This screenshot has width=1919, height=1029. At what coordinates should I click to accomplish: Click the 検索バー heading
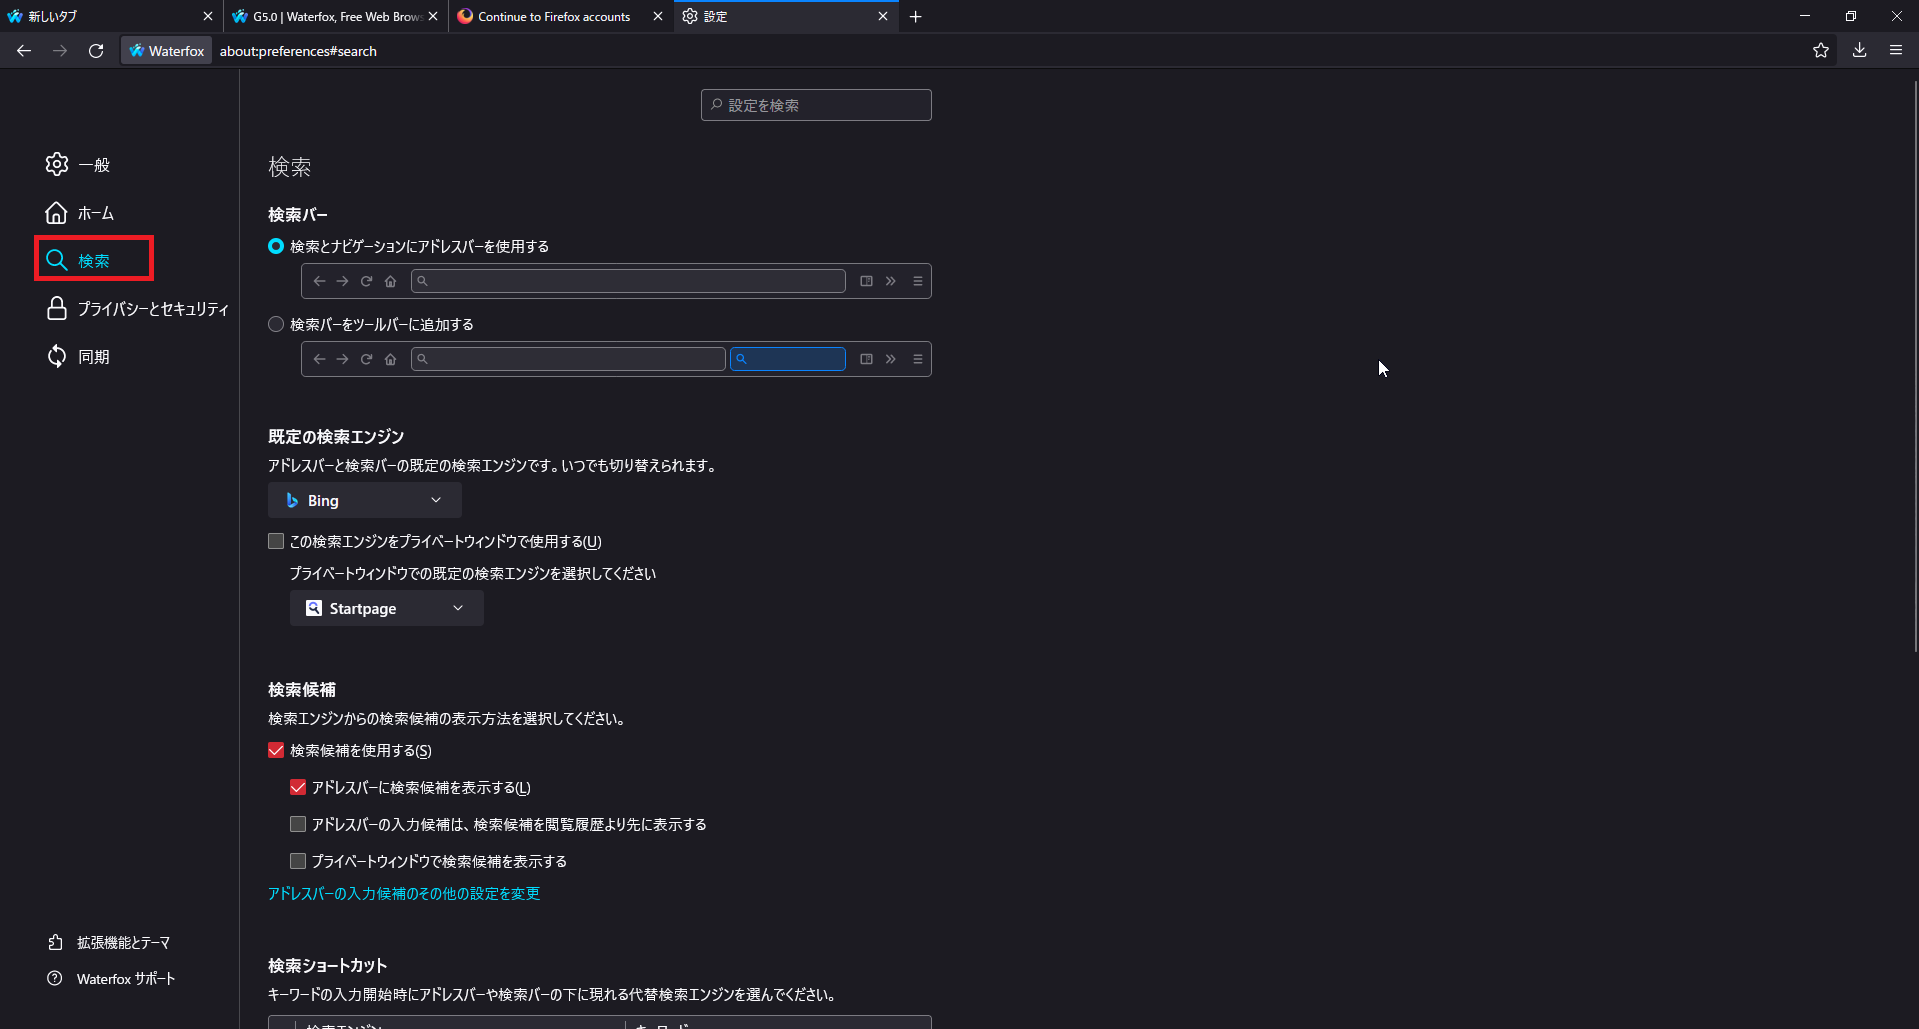[x=298, y=214]
